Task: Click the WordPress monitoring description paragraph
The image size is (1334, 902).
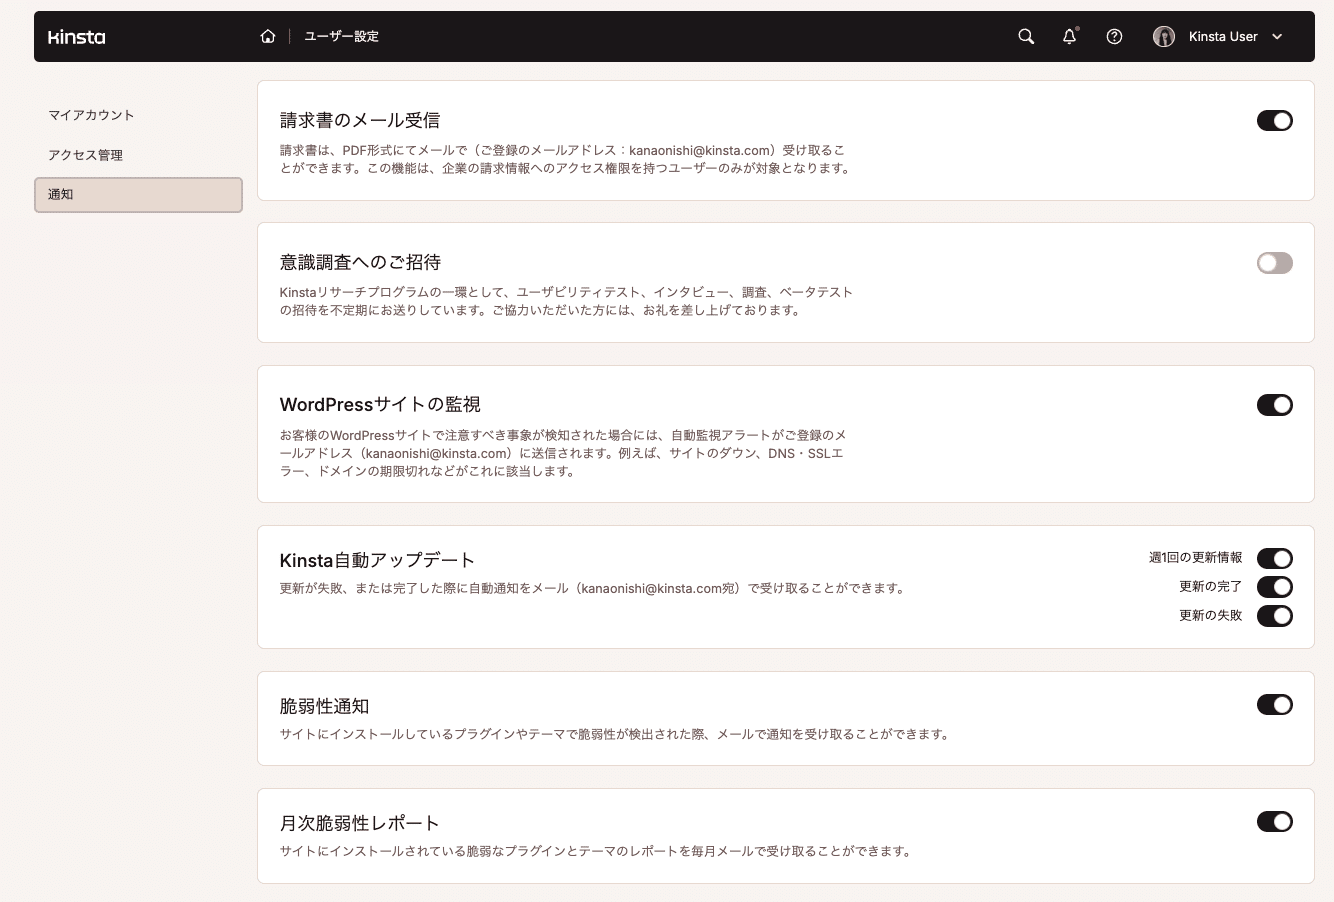Action: 563,453
